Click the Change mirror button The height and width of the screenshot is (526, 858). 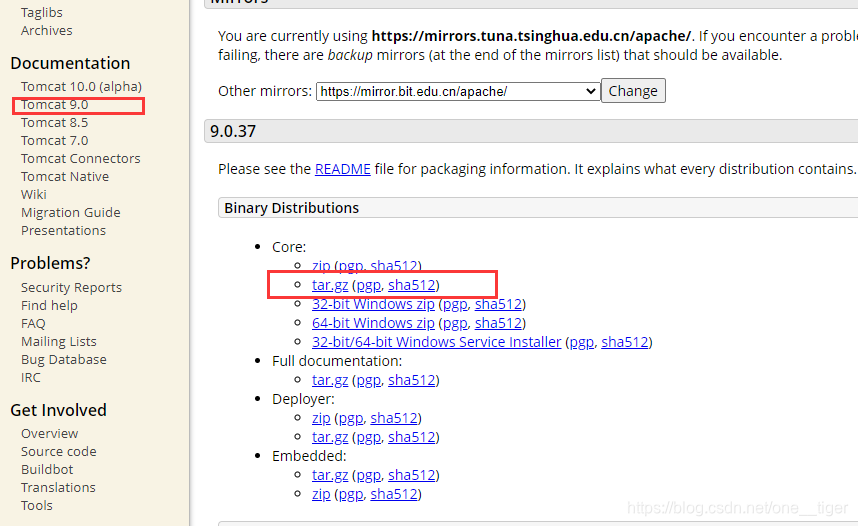tap(633, 91)
